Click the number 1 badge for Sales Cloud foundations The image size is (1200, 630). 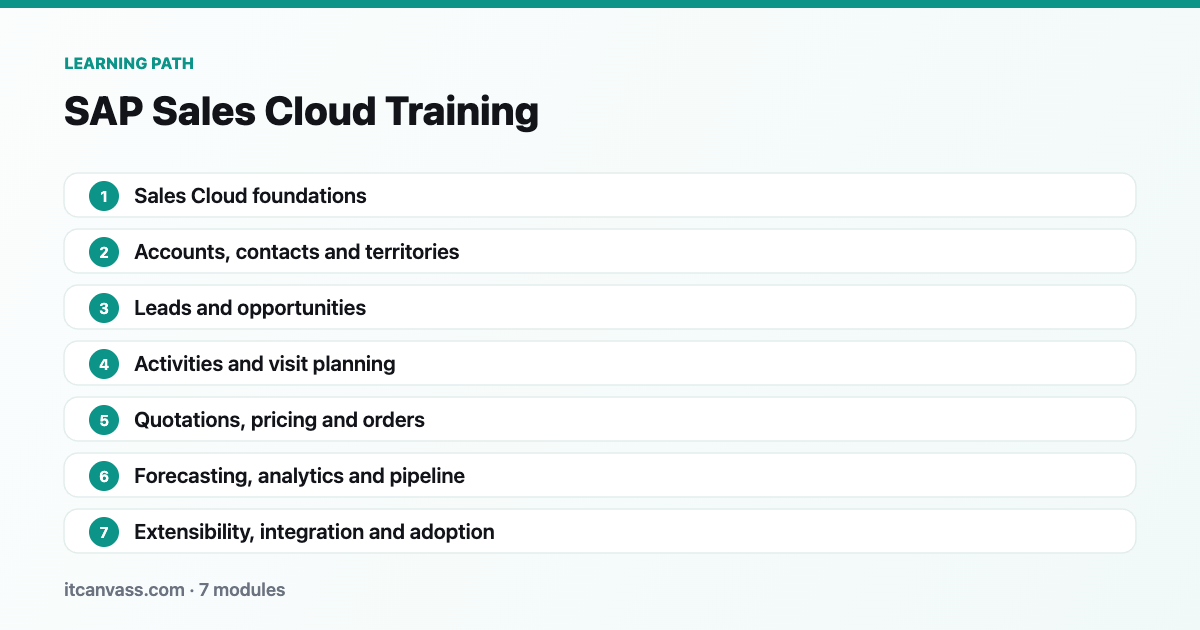pos(104,196)
